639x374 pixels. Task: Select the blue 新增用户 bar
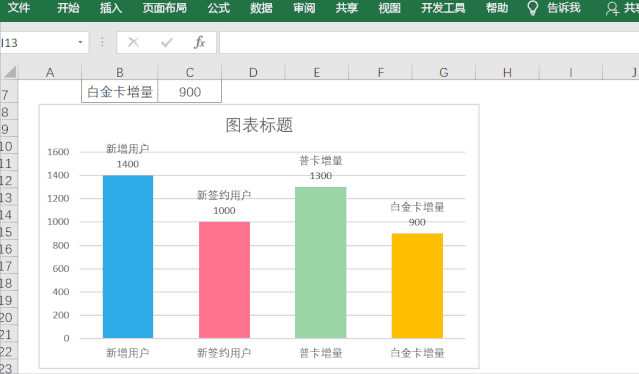point(128,257)
